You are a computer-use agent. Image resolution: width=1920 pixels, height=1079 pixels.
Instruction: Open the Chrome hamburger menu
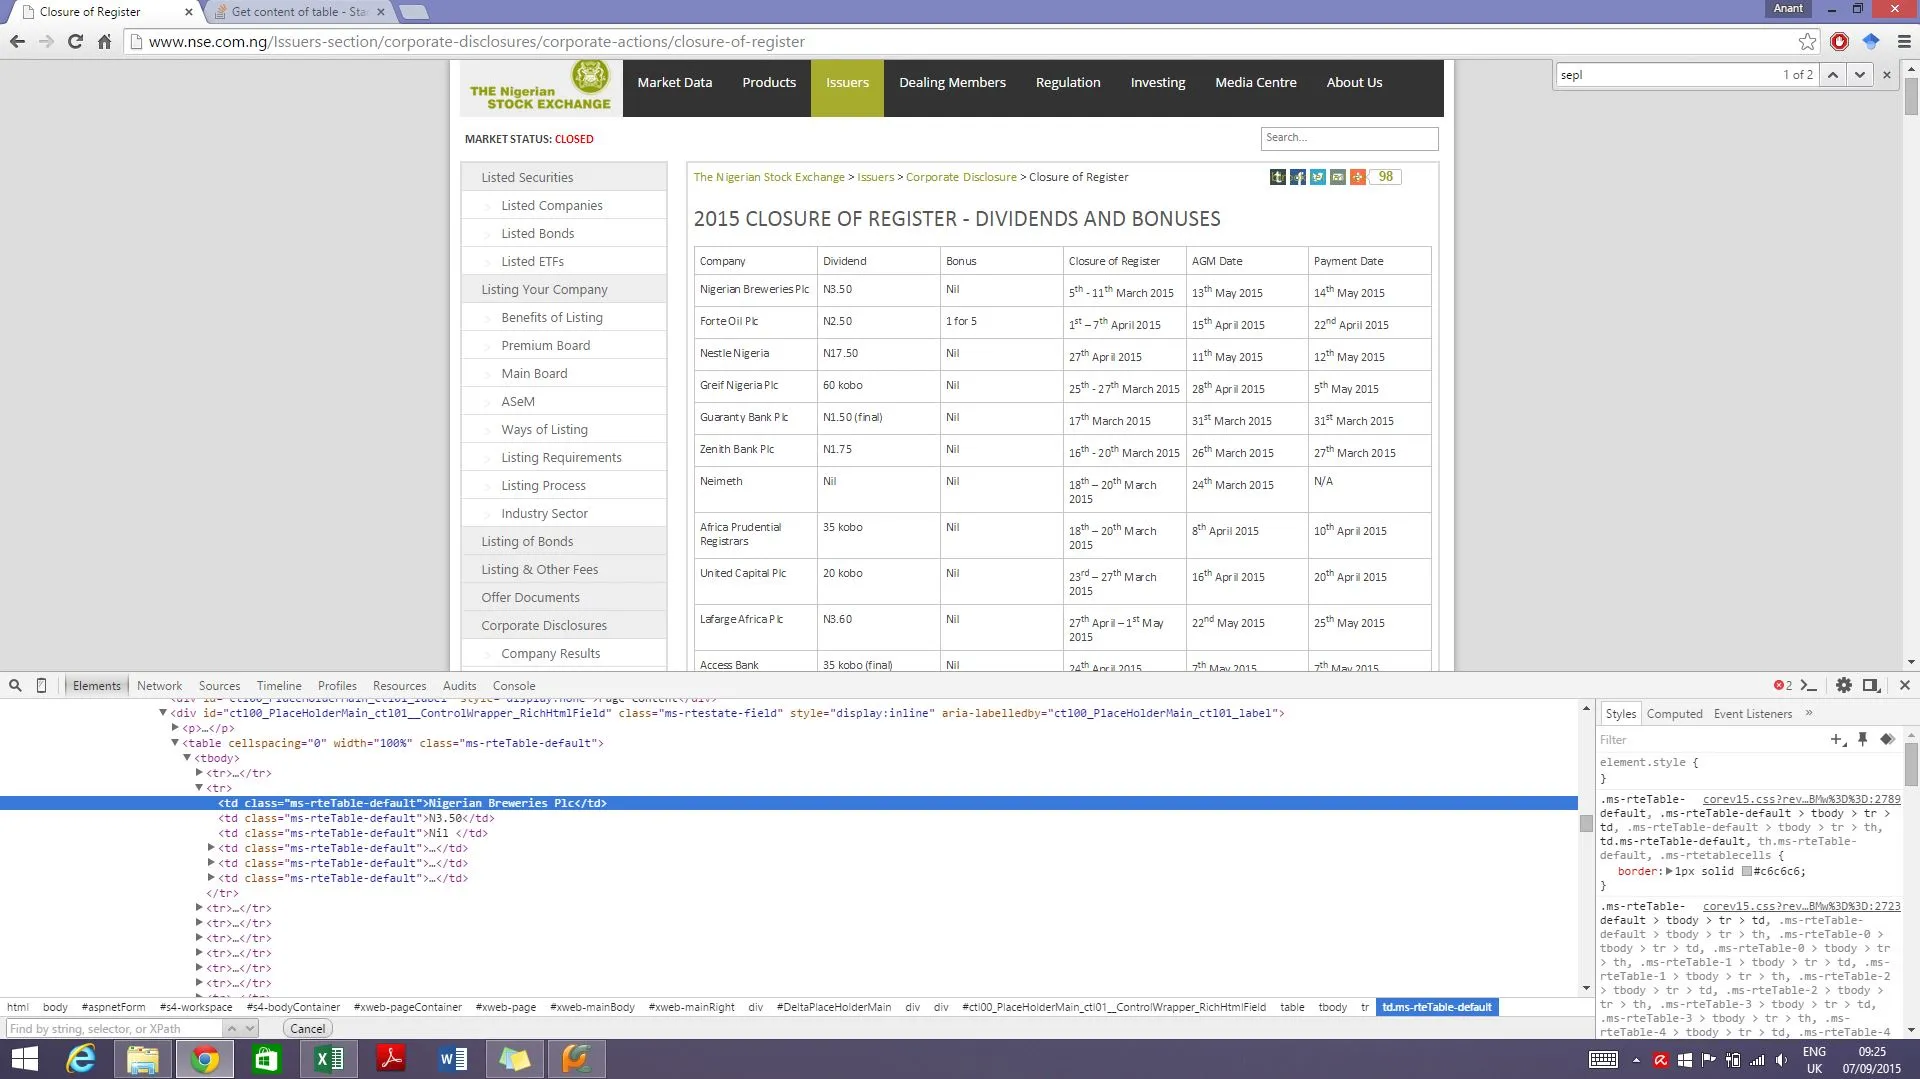click(x=1904, y=41)
